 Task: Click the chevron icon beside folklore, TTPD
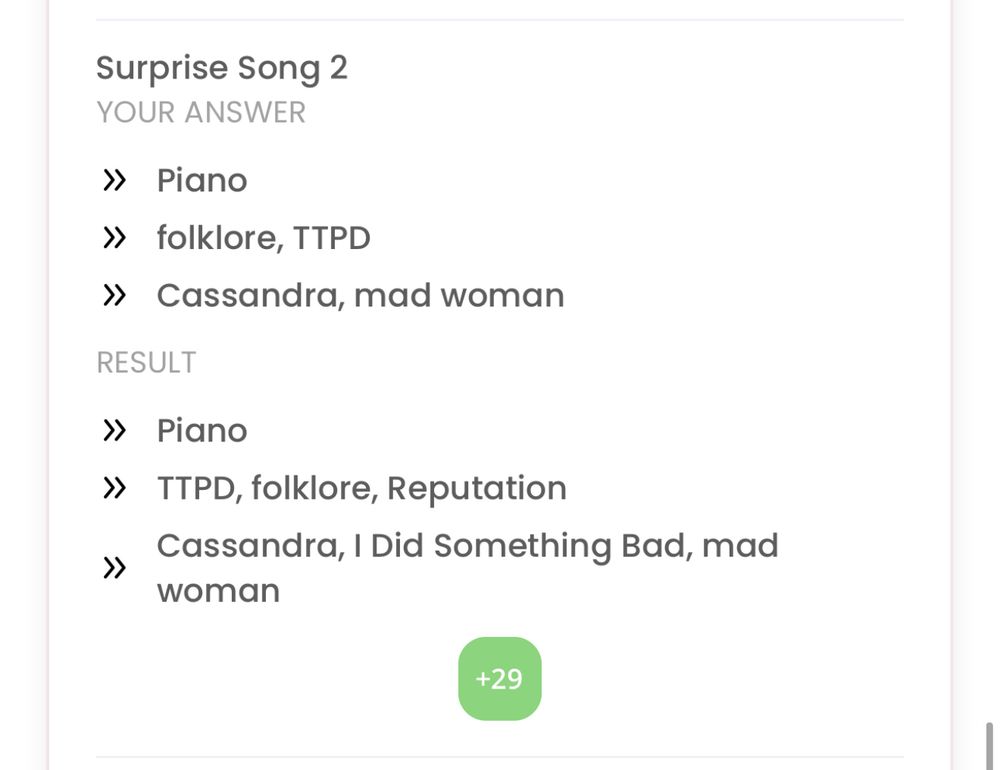tap(114, 238)
